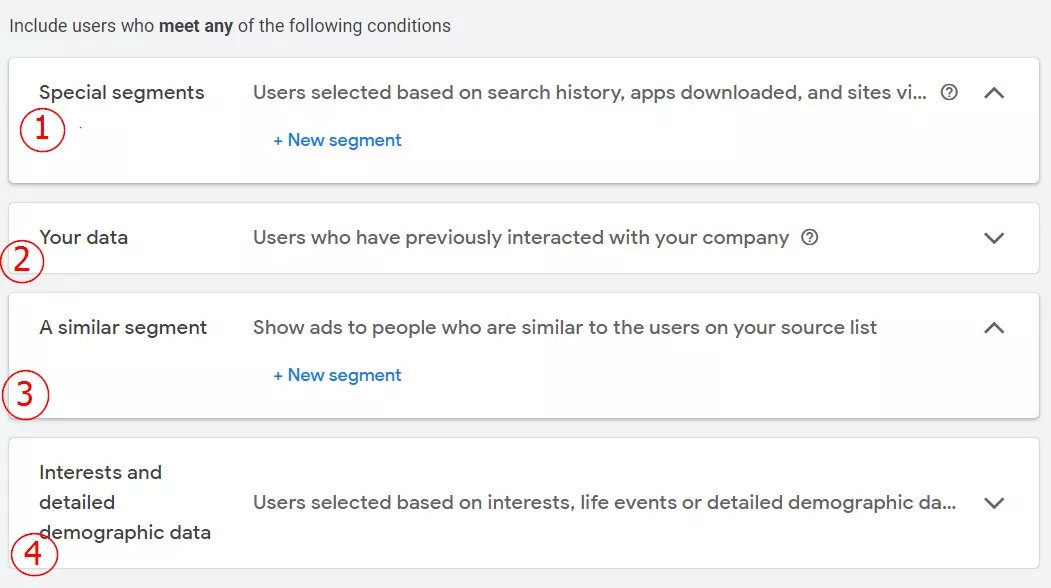Screen dimensions: 1051x588
Task: Click the red circled number 3 marker
Action: click(x=26, y=395)
